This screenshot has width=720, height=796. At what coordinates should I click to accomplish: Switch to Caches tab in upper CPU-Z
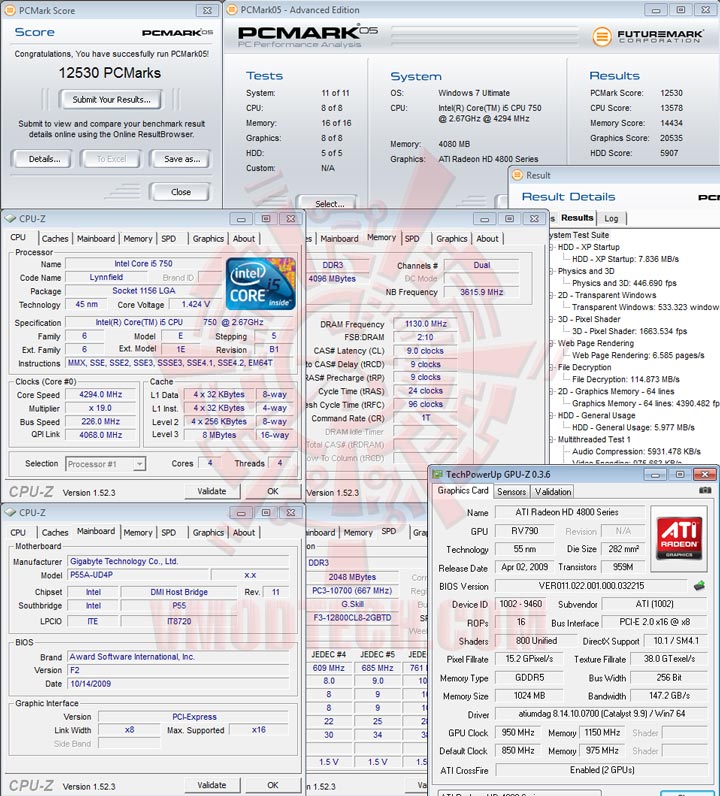click(x=55, y=239)
